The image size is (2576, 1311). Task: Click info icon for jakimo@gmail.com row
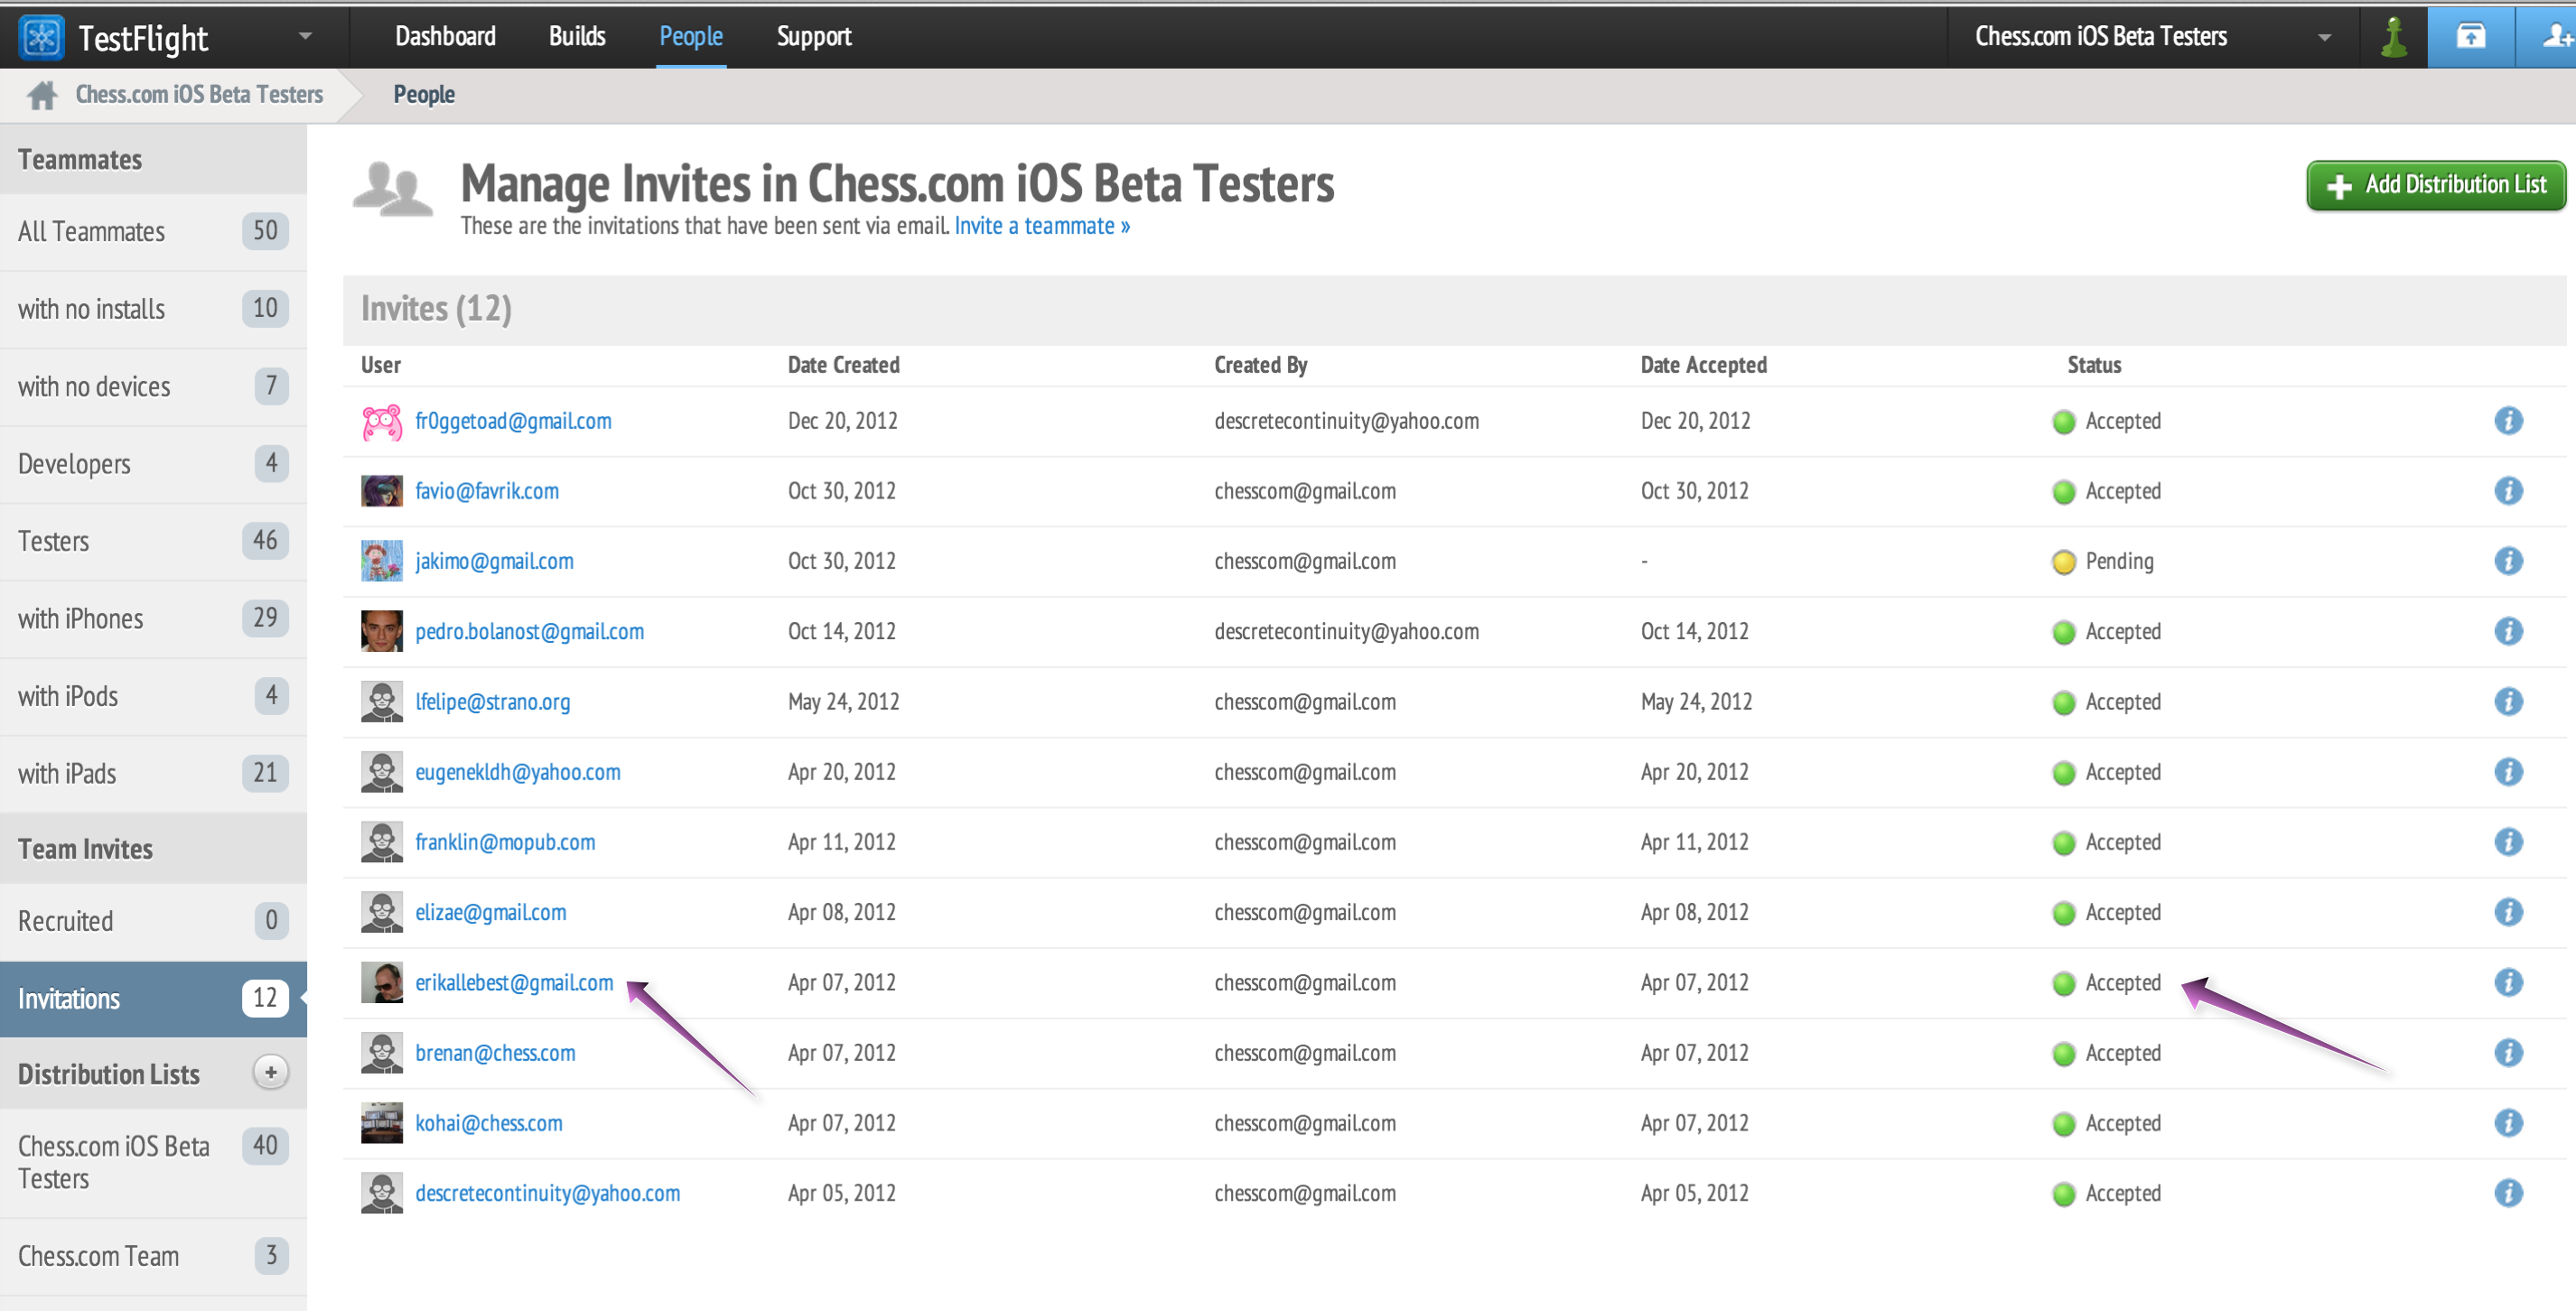2508,561
